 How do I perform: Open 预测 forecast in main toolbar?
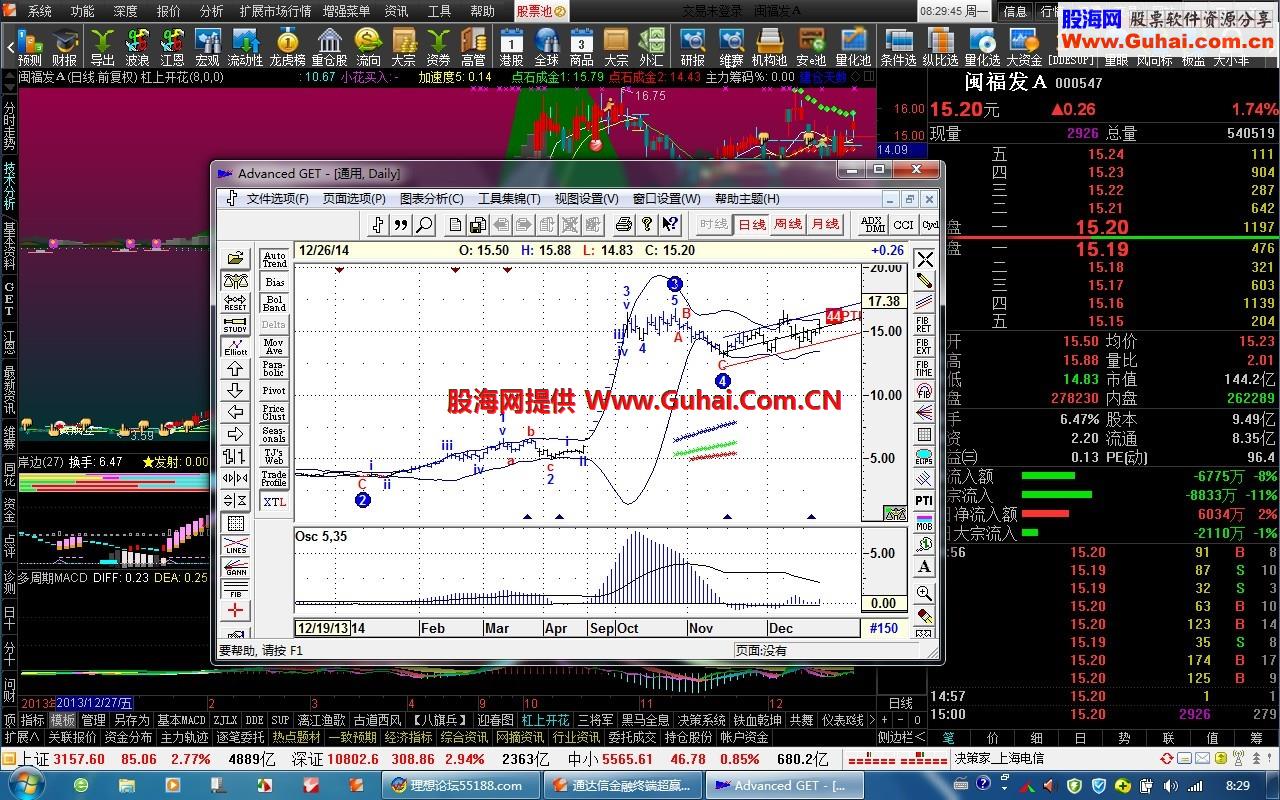30,48
